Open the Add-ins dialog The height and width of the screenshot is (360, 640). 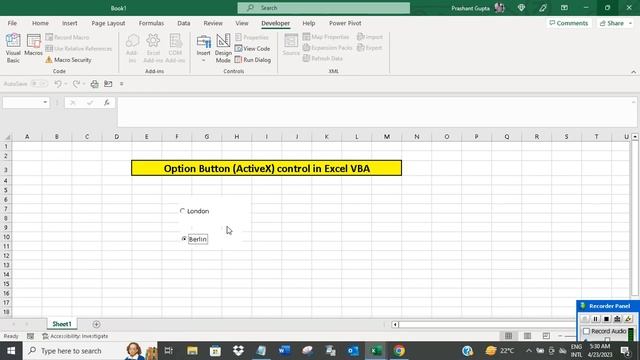pyautogui.click(x=132, y=48)
